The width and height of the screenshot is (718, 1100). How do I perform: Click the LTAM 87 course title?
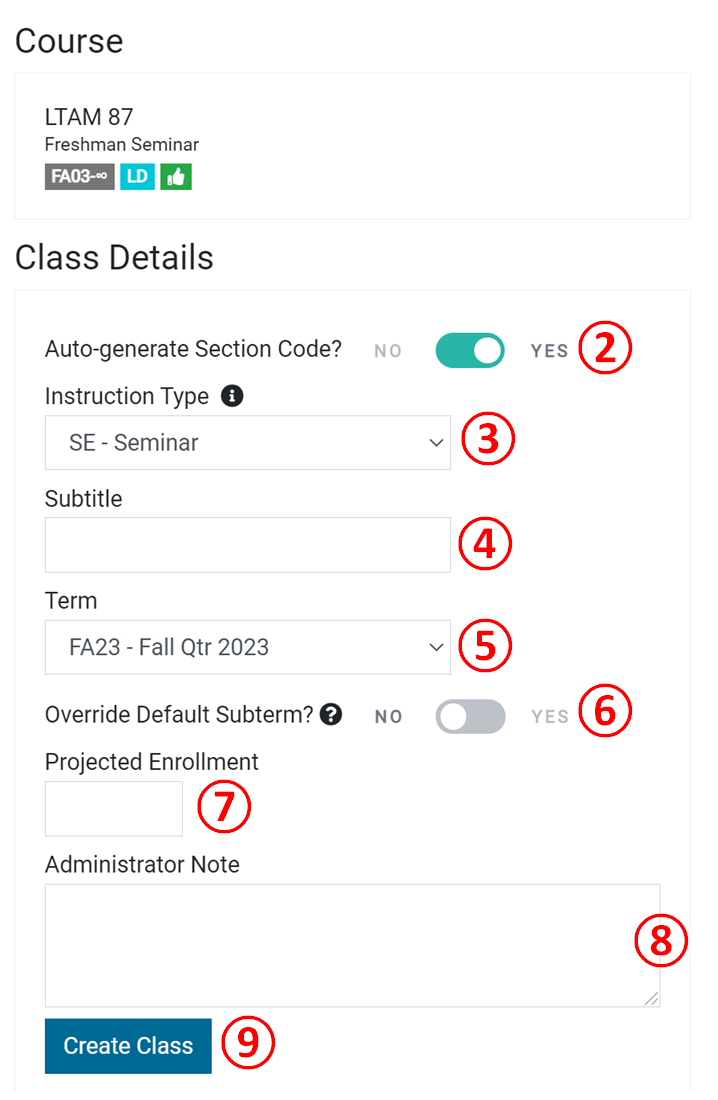pos(88,116)
